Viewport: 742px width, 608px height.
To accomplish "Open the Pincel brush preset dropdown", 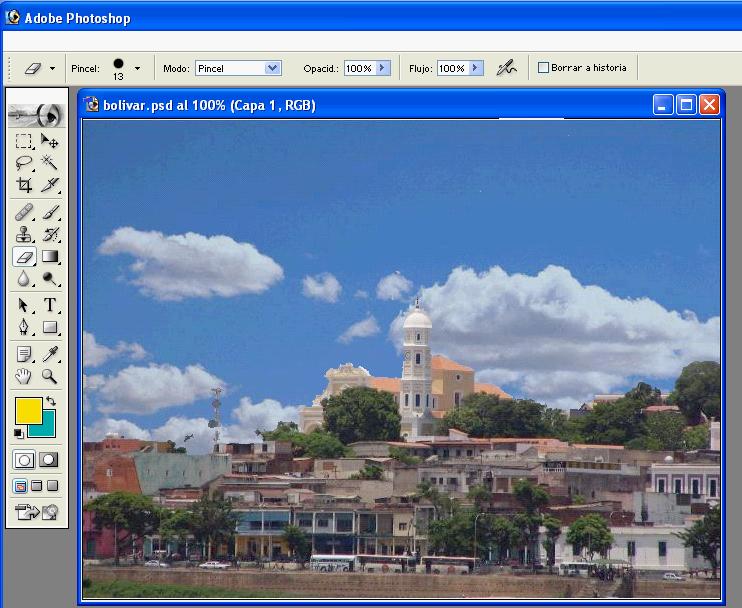I will (137, 69).
